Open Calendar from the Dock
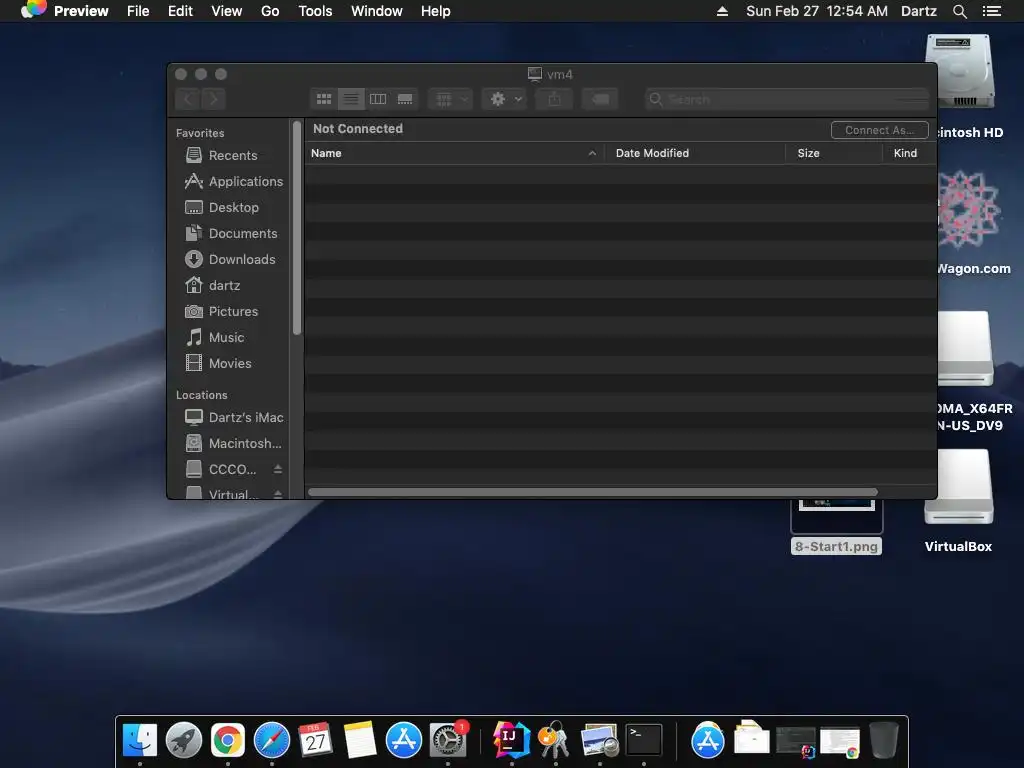Image resolution: width=1024 pixels, height=768 pixels. [315, 740]
